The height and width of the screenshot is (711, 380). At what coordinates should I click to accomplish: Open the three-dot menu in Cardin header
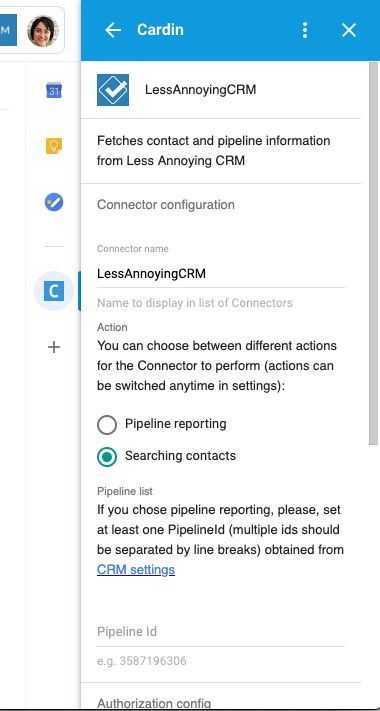pyautogui.click(x=305, y=30)
